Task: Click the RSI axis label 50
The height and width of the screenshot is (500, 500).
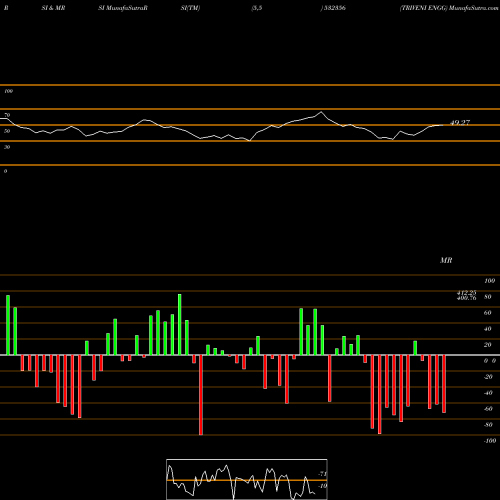Action: tap(7, 131)
